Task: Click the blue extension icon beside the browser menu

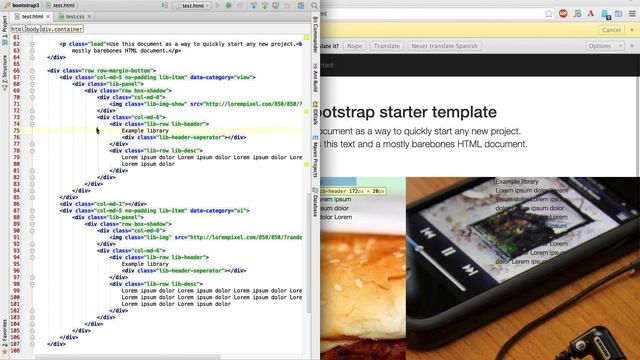Action: coord(619,13)
